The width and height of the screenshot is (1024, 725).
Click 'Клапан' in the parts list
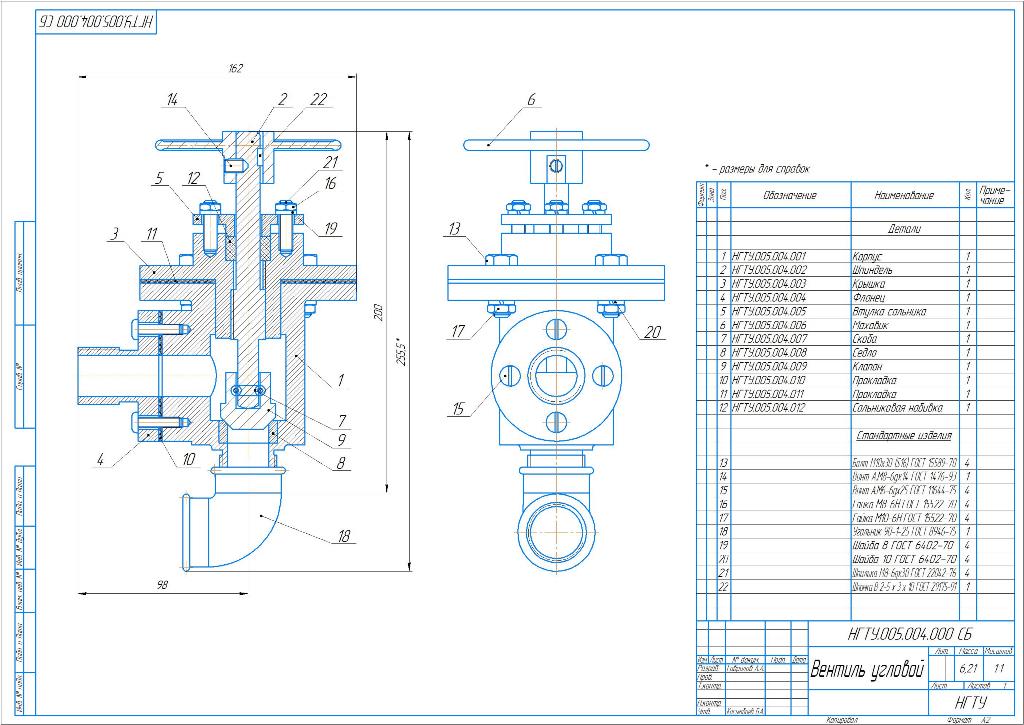[x=868, y=366]
